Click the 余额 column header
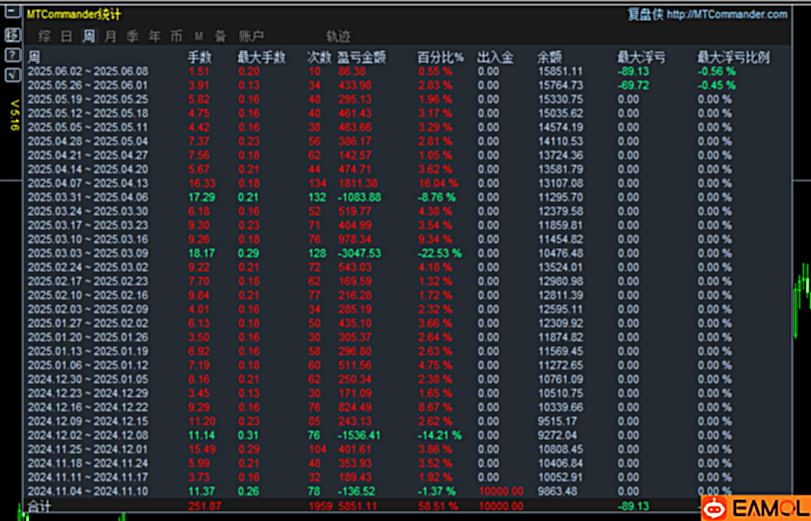The image size is (811, 521). point(550,57)
